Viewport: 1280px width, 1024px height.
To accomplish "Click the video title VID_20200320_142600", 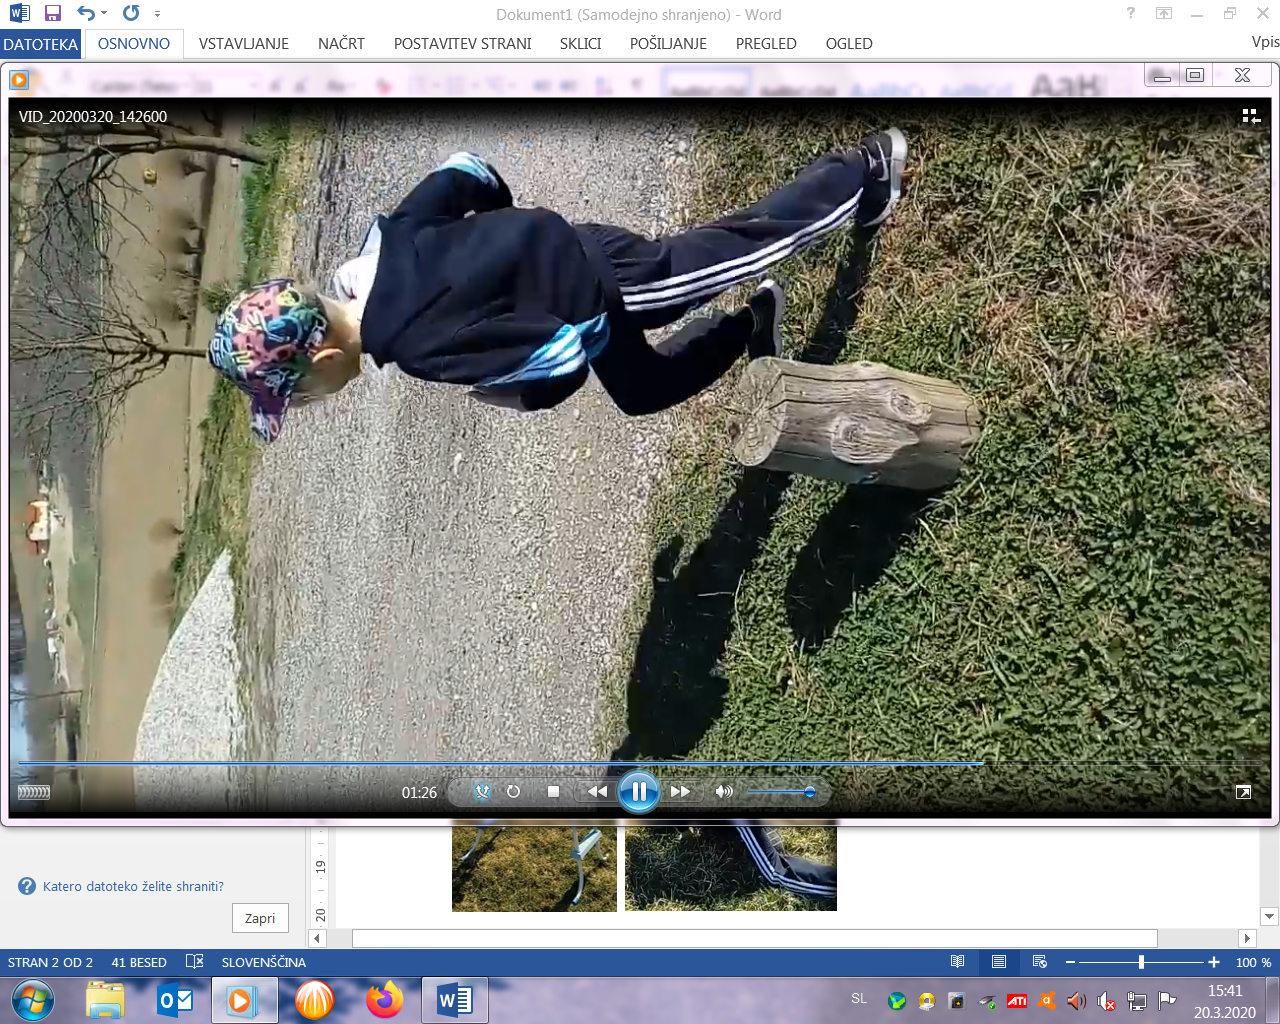I will point(93,116).
